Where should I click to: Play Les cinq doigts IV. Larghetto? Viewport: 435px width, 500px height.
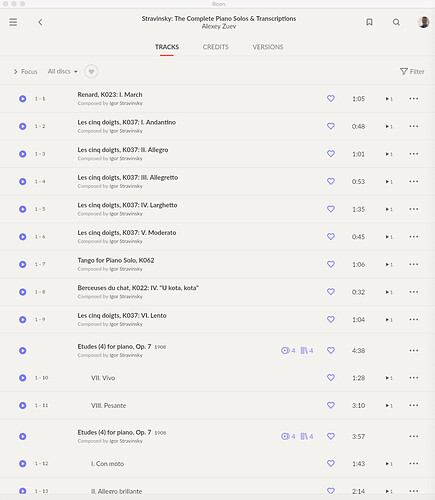pos(23,209)
